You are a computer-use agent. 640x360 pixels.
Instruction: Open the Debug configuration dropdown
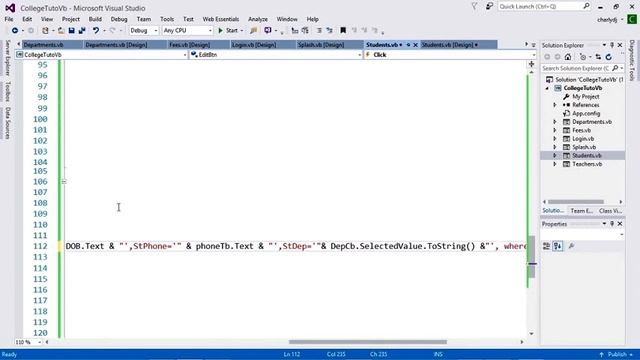[x=144, y=31]
